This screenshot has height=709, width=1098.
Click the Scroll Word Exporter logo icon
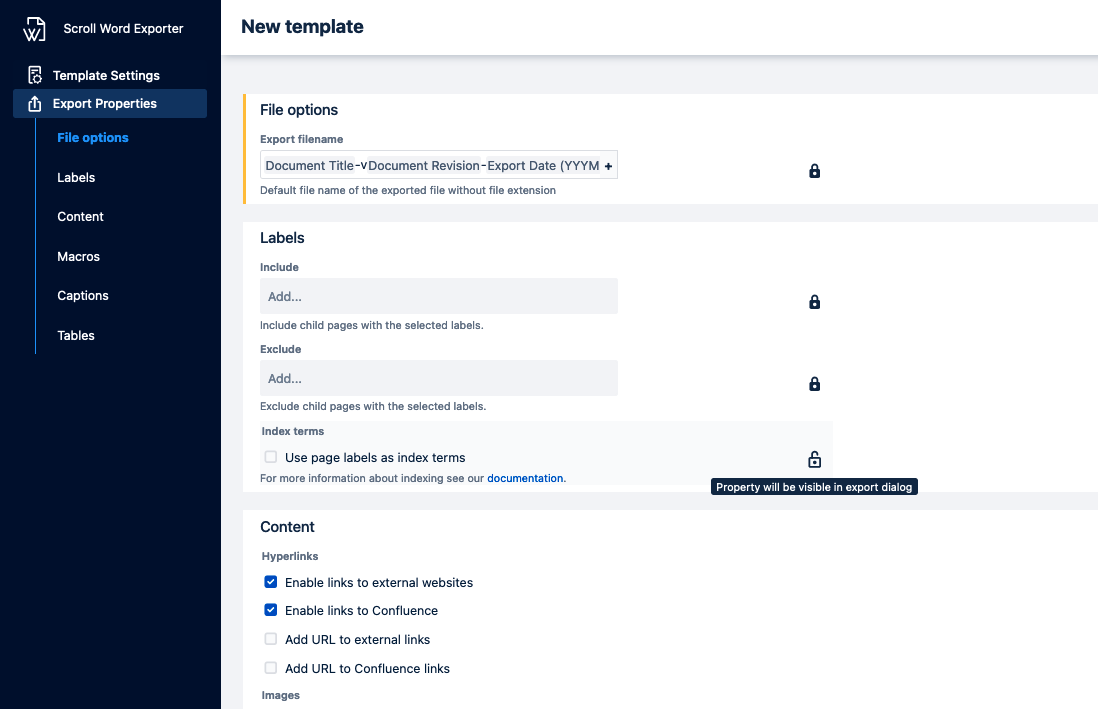(x=34, y=29)
